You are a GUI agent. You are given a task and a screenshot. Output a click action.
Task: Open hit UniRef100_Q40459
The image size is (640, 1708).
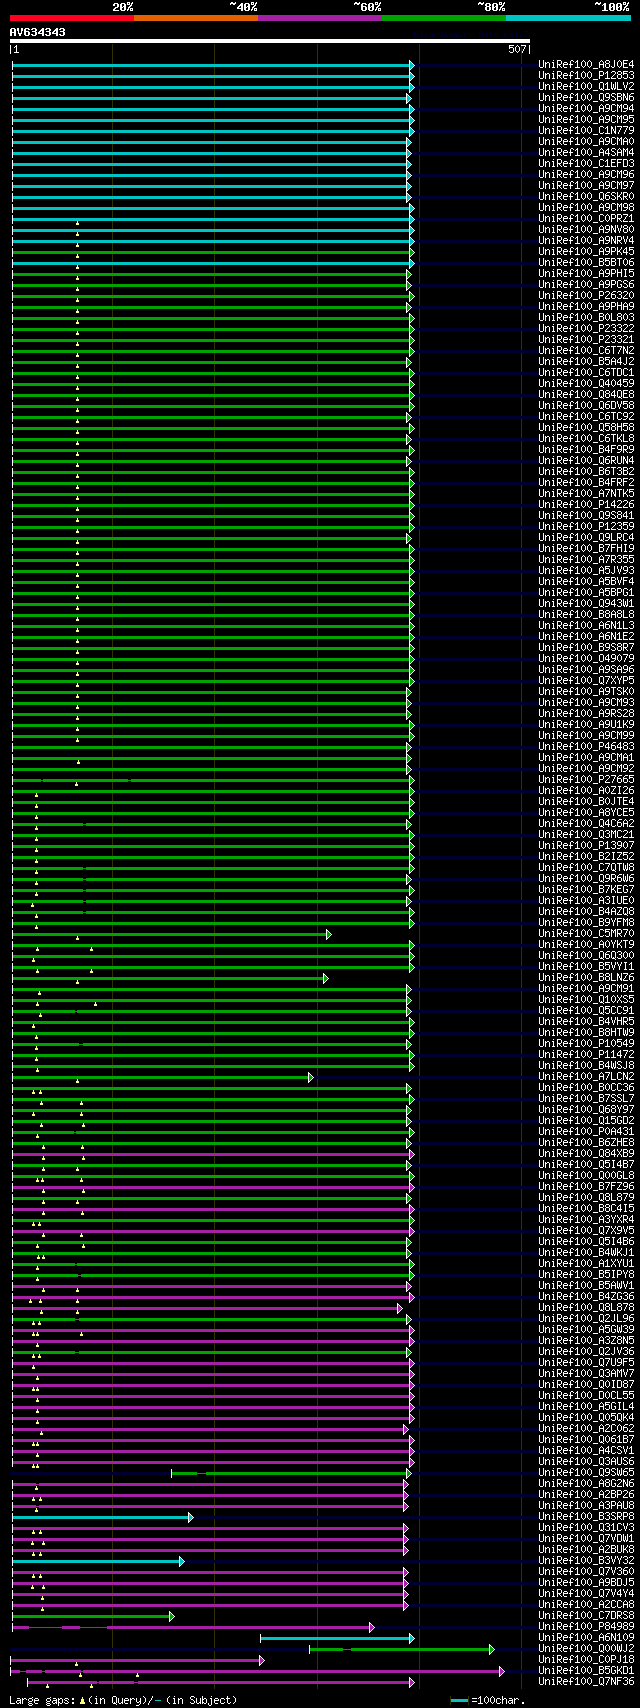pos(586,383)
